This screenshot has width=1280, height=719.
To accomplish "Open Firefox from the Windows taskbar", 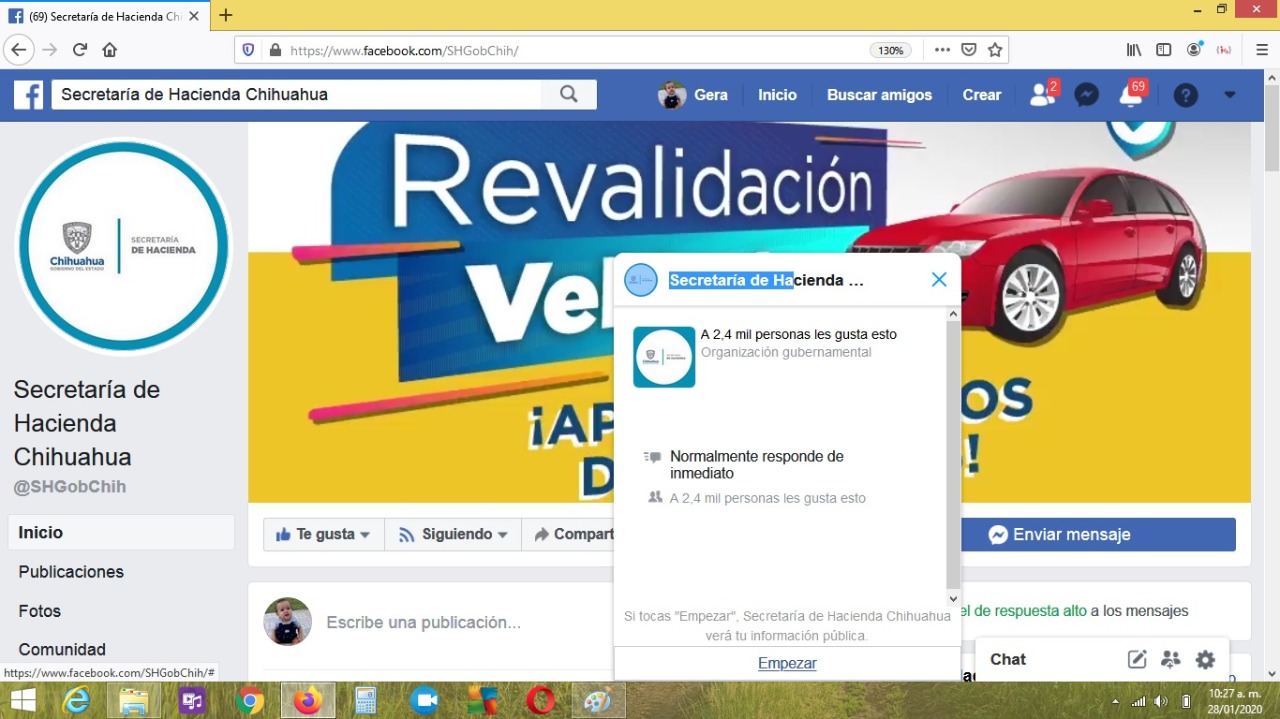I will coord(307,701).
